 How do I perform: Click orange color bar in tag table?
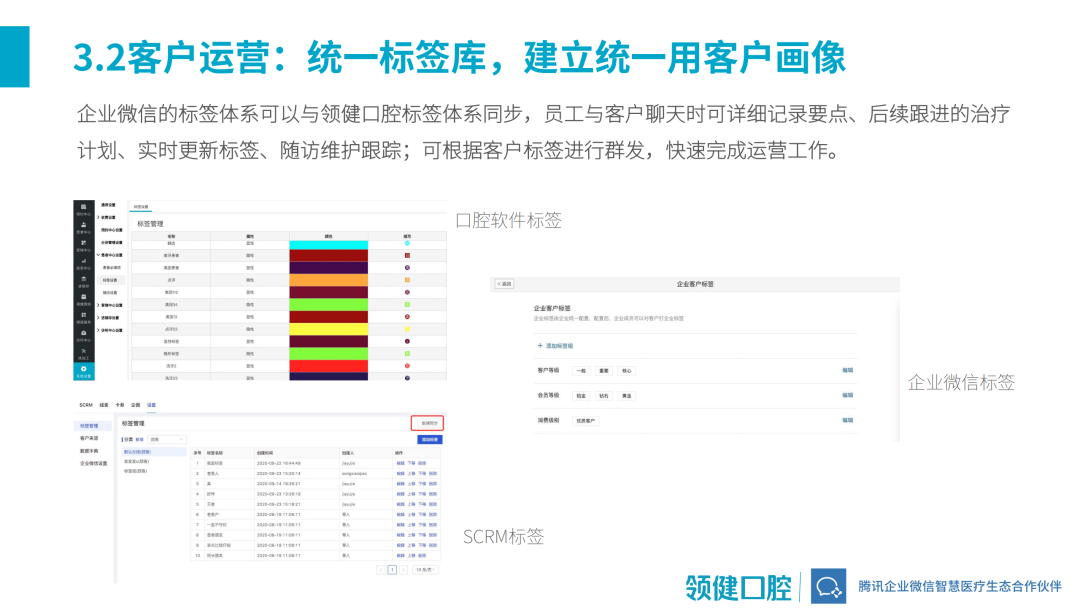click(329, 280)
